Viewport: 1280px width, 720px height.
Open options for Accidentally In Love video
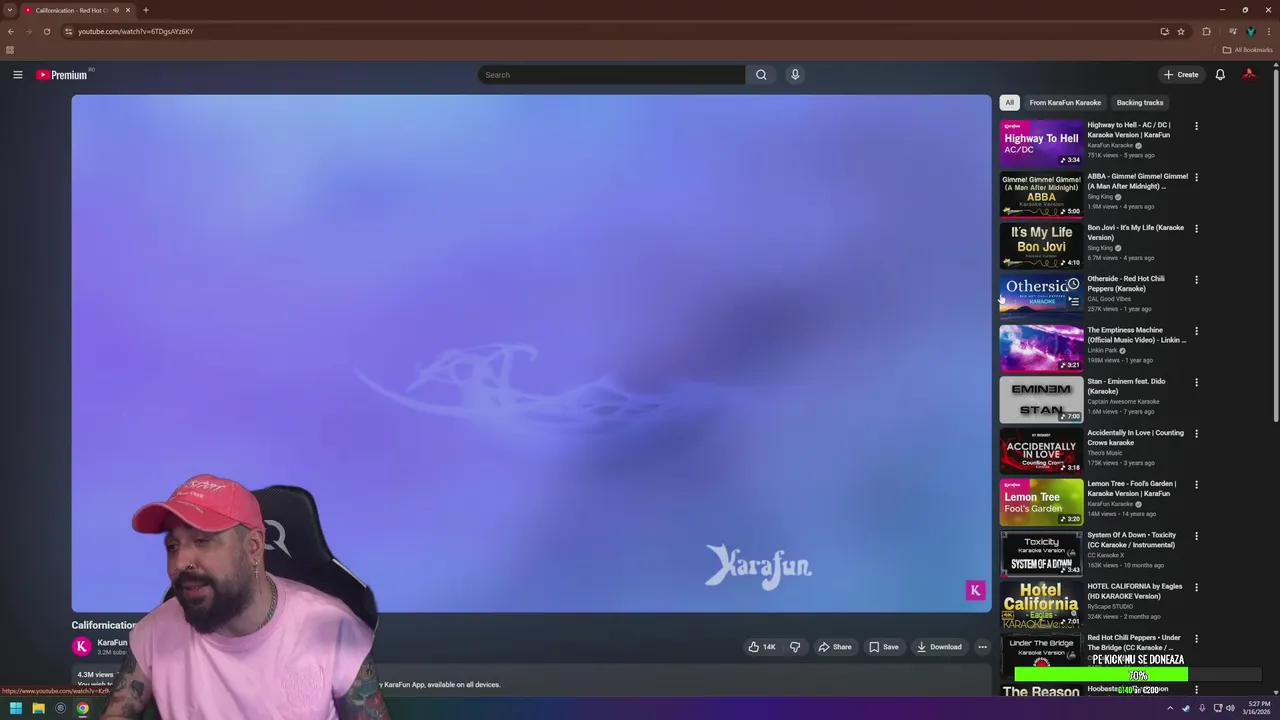(1196, 433)
